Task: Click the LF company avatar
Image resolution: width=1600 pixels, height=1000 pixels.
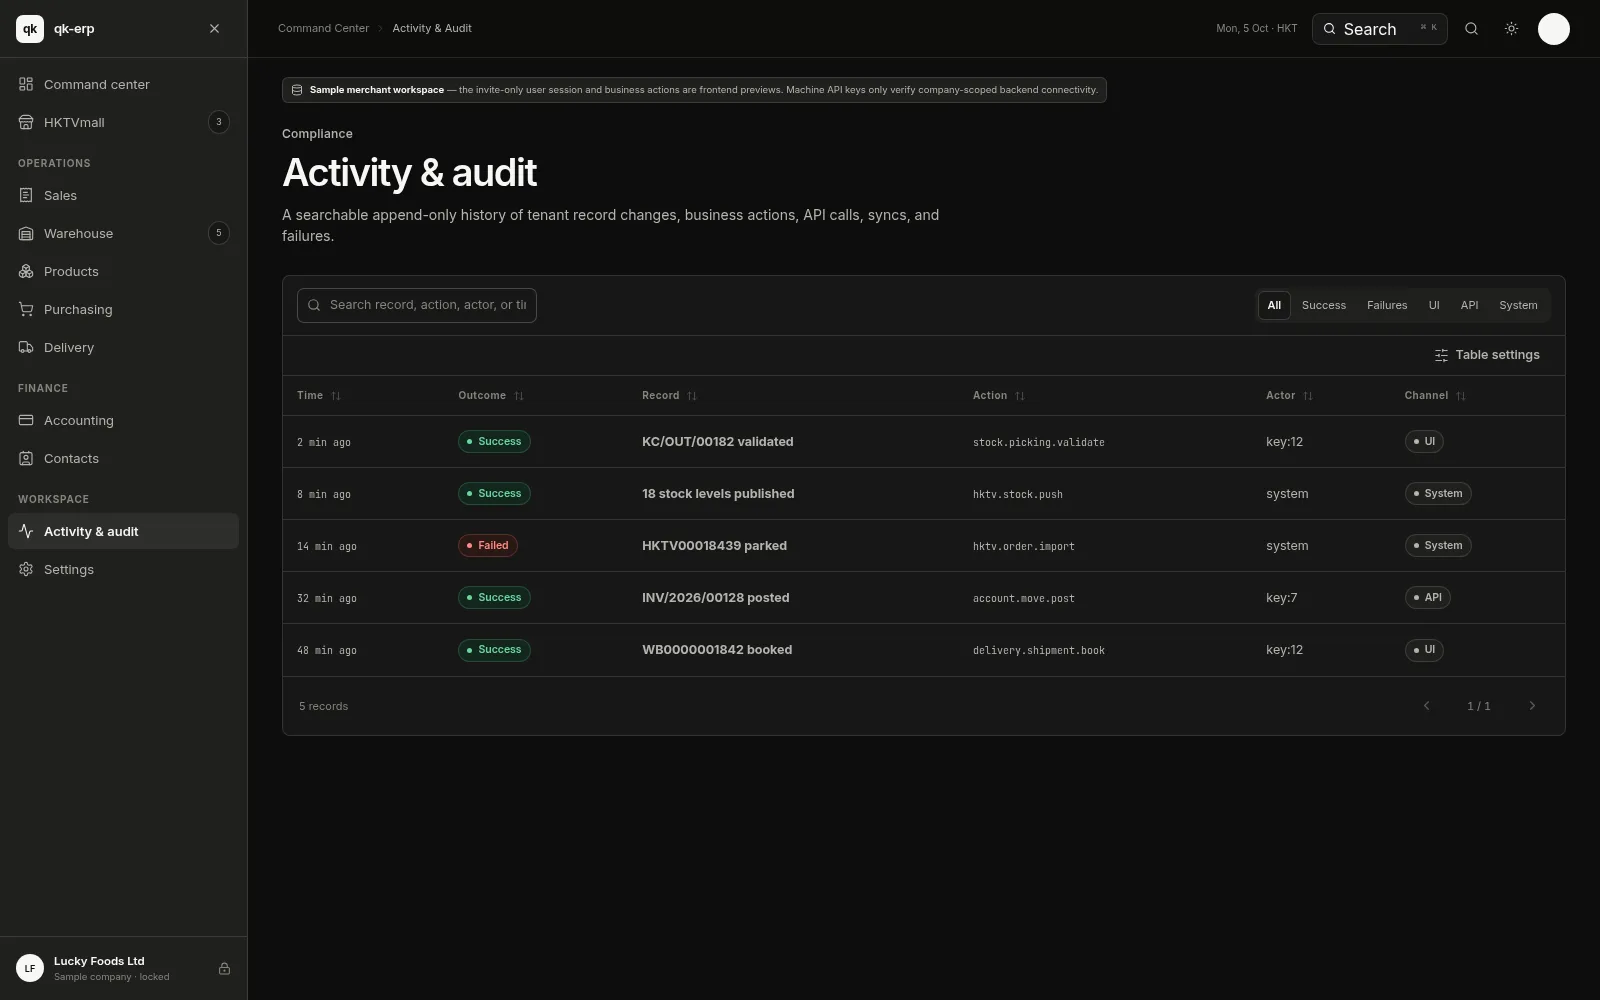Action: click(x=30, y=968)
